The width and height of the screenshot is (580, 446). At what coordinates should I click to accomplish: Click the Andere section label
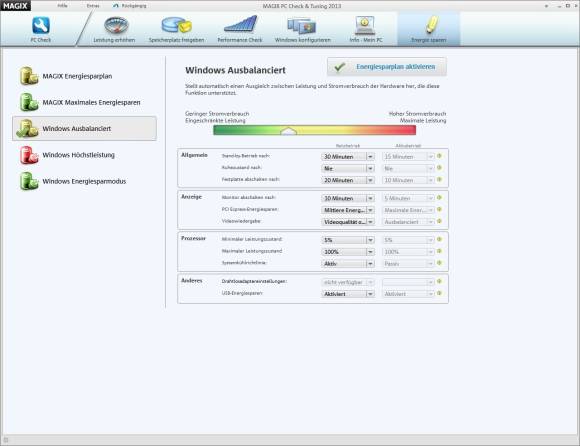click(192, 281)
